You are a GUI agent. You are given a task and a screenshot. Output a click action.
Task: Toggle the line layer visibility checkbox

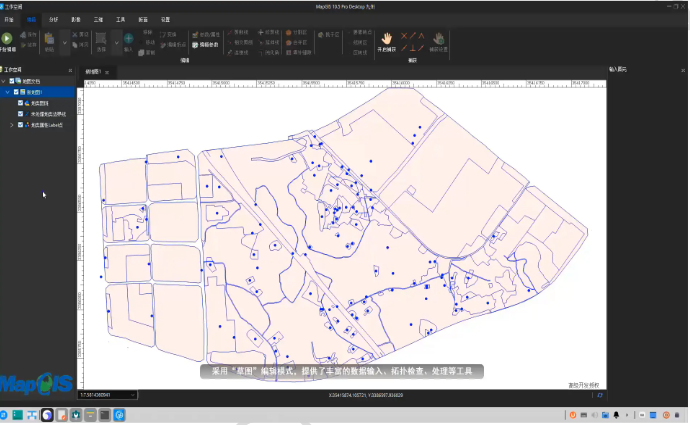coord(20,114)
